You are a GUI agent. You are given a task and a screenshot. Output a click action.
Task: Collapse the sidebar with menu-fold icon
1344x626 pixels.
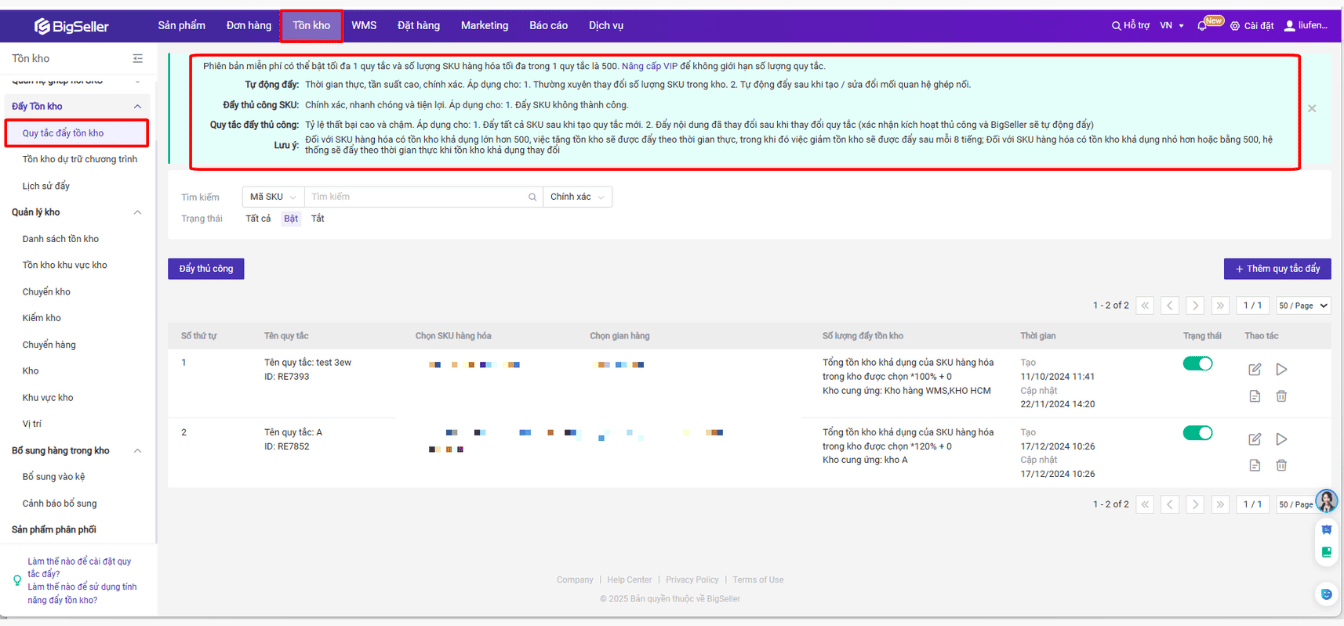[138, 59]
